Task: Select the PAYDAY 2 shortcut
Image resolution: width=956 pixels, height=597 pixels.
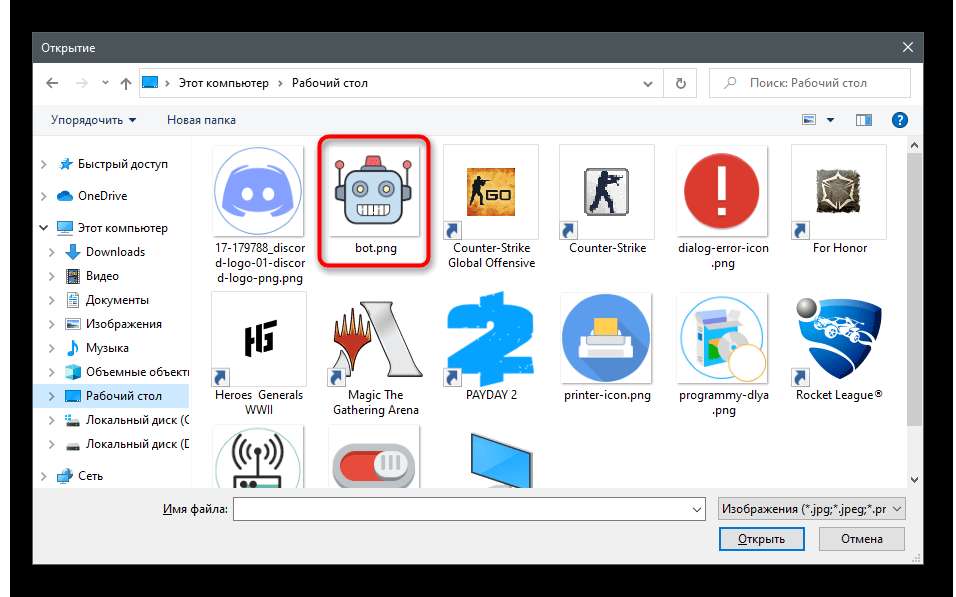Action: pyautogui.click(x=491, y=348)
